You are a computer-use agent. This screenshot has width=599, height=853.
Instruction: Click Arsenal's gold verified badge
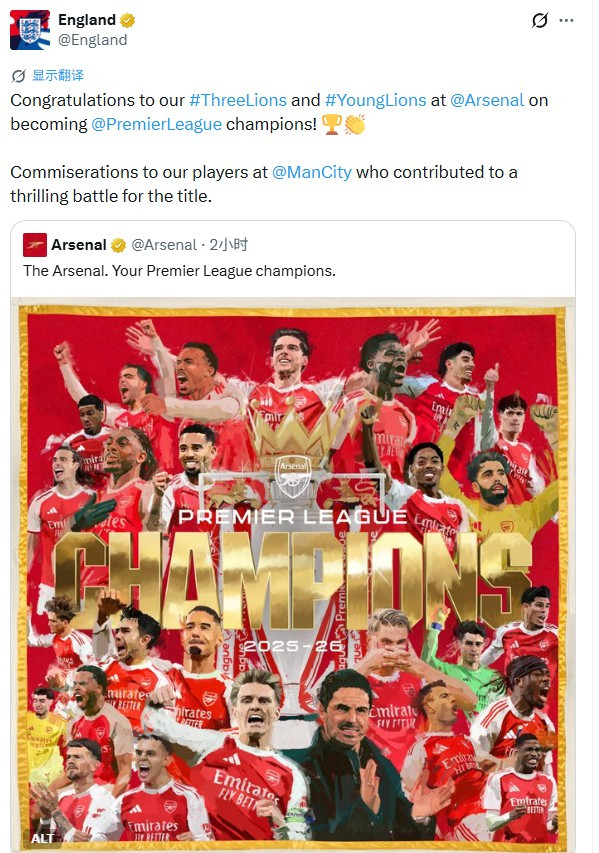point(118,245)
